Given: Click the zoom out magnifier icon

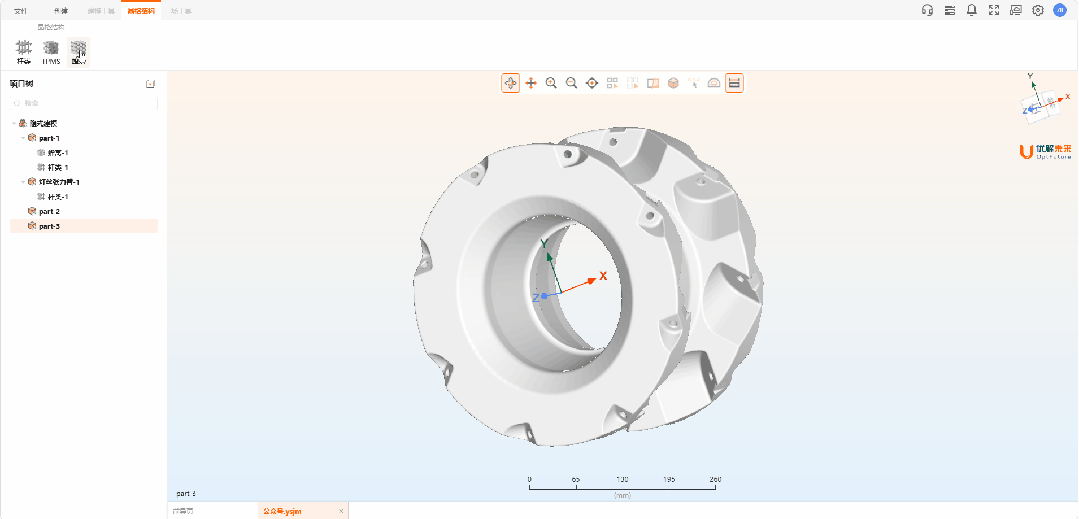Looking at the screenshot, I should [x=571, y=83].
